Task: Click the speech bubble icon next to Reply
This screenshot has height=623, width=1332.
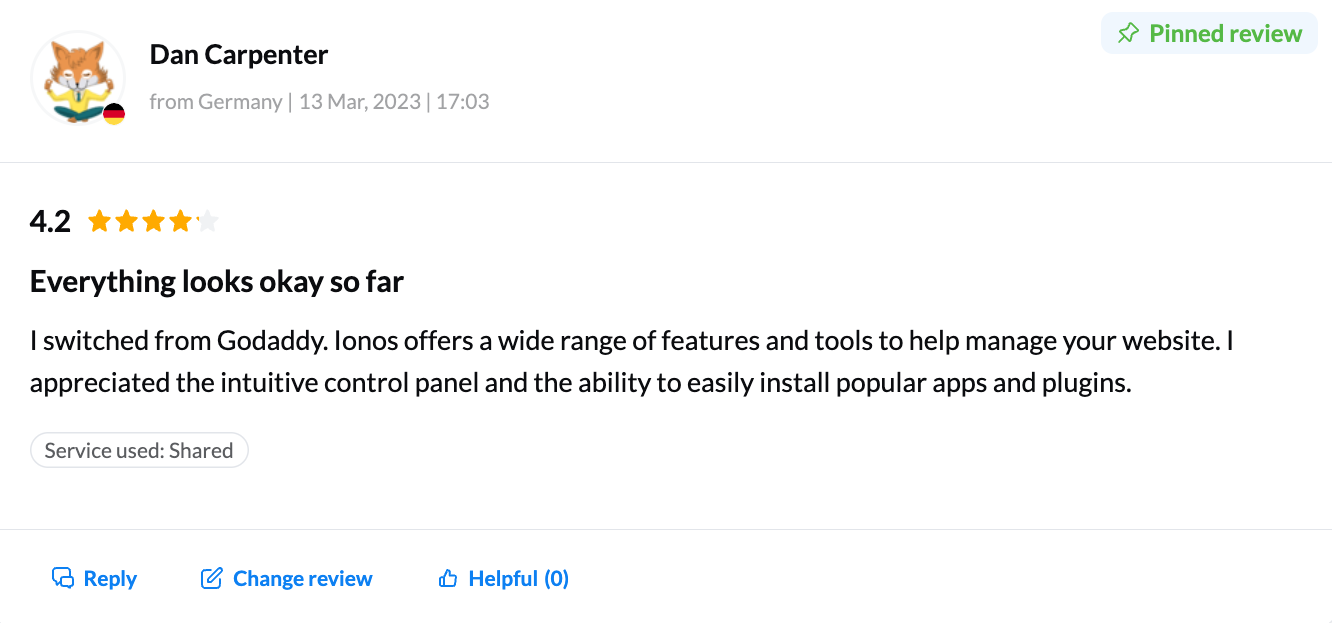Action: [62, 577]
